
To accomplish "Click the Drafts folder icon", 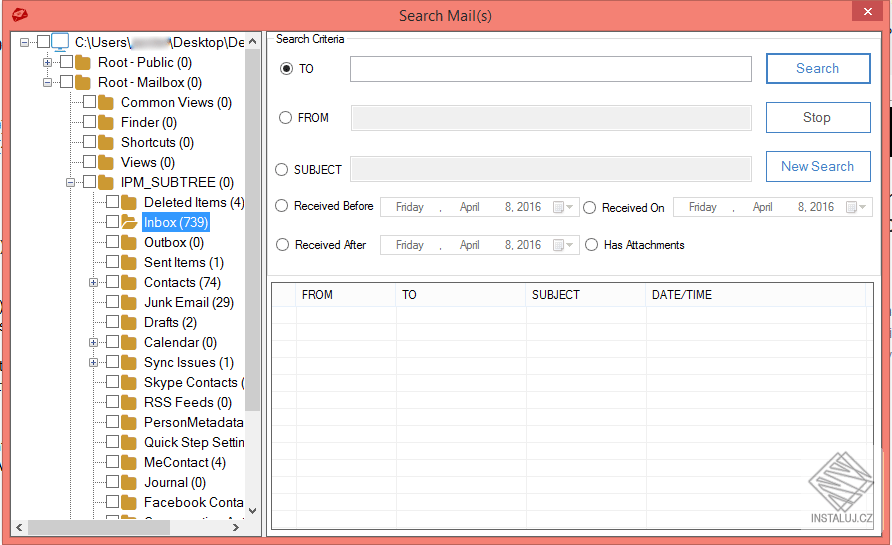I will tap(129, 322).
